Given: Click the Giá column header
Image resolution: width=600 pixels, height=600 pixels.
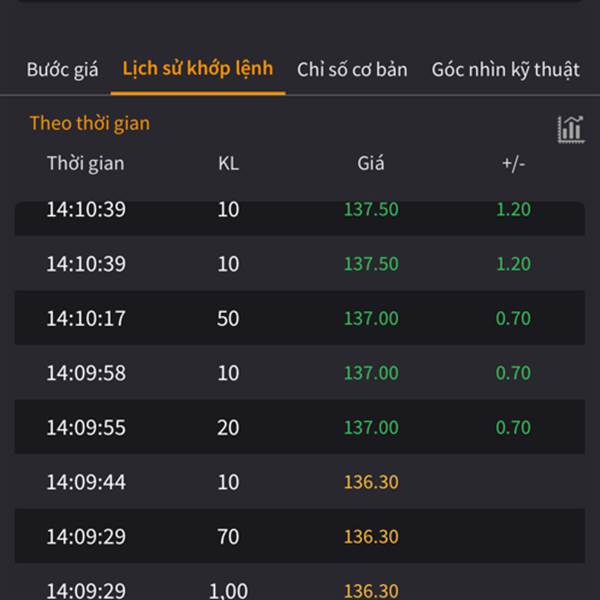Looking at the screenshot, I should click(x=371, y=163).
